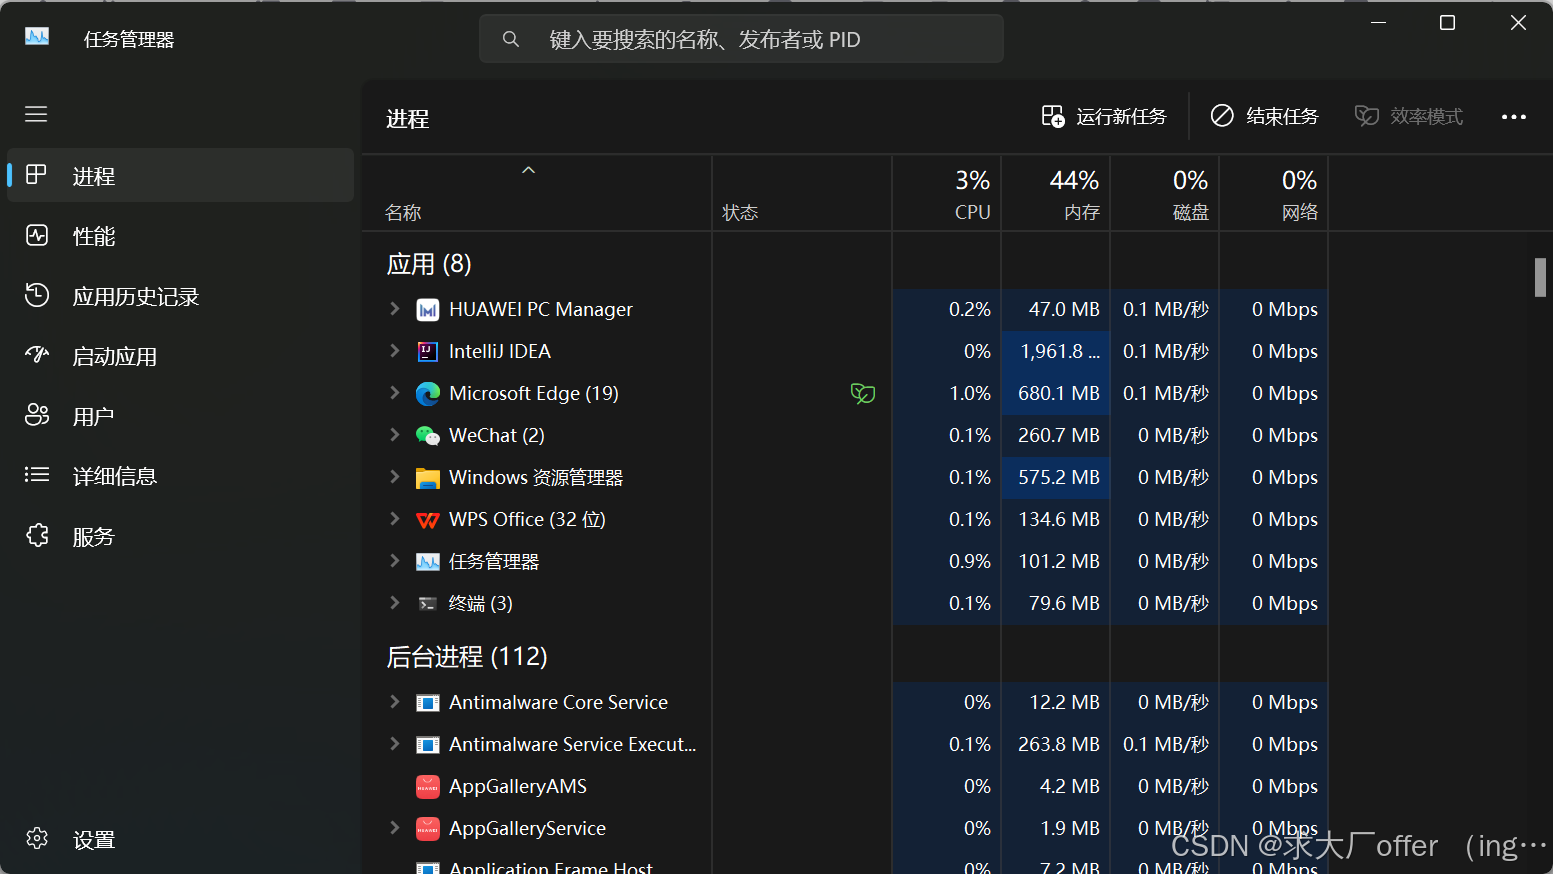Click the WeChat app icon
Image resolution: width=1553 pixels, height=874 pixels.
428,436
